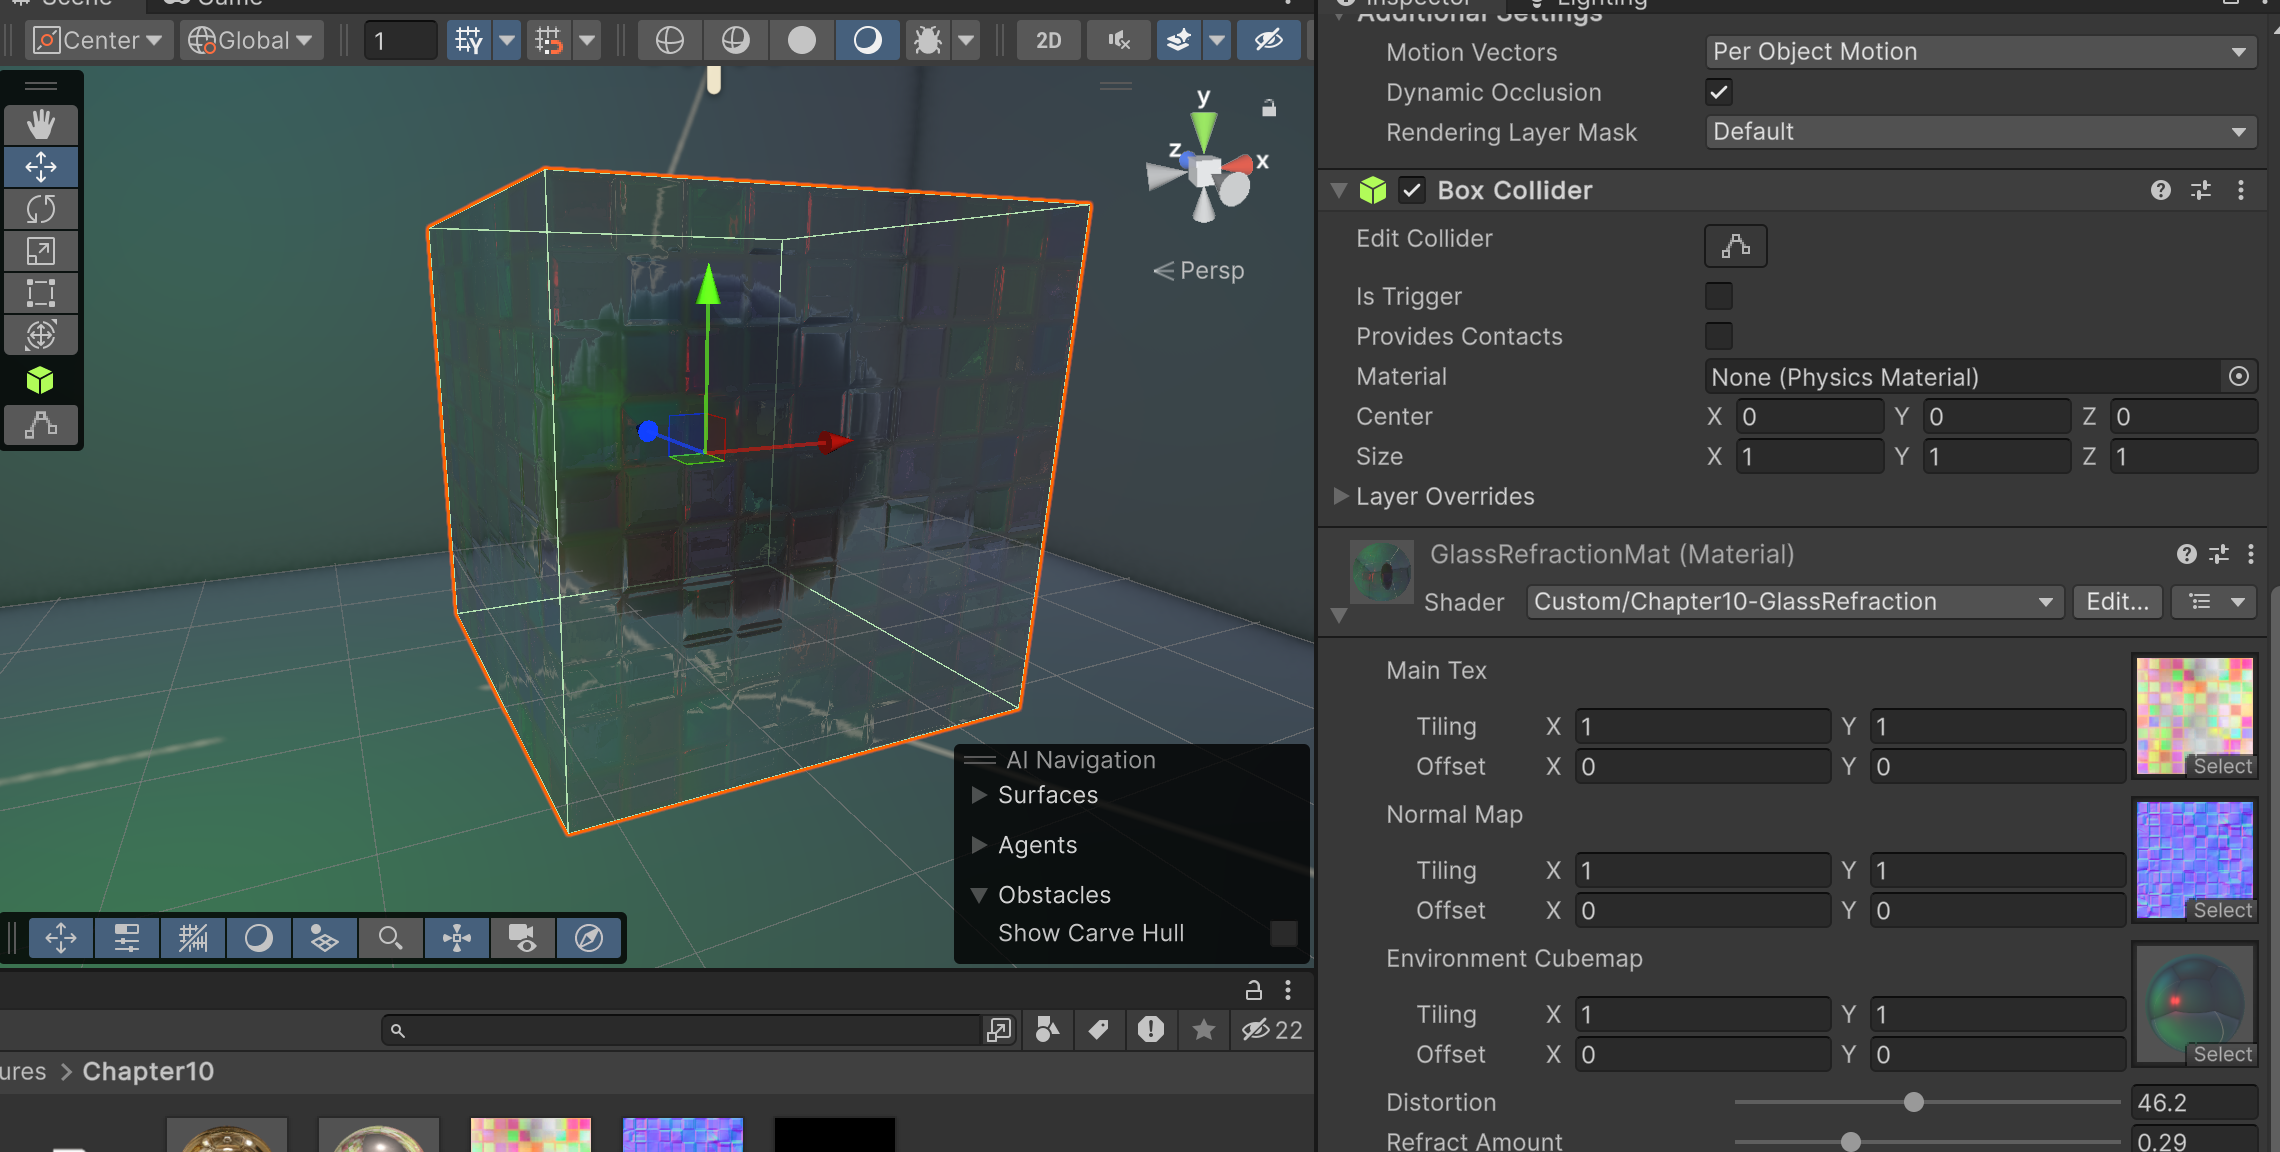Screen dimensions: 2280x1152
Task: Expand Surfaces in AI Navigation overlay
Action: click(x=980, y=795)
